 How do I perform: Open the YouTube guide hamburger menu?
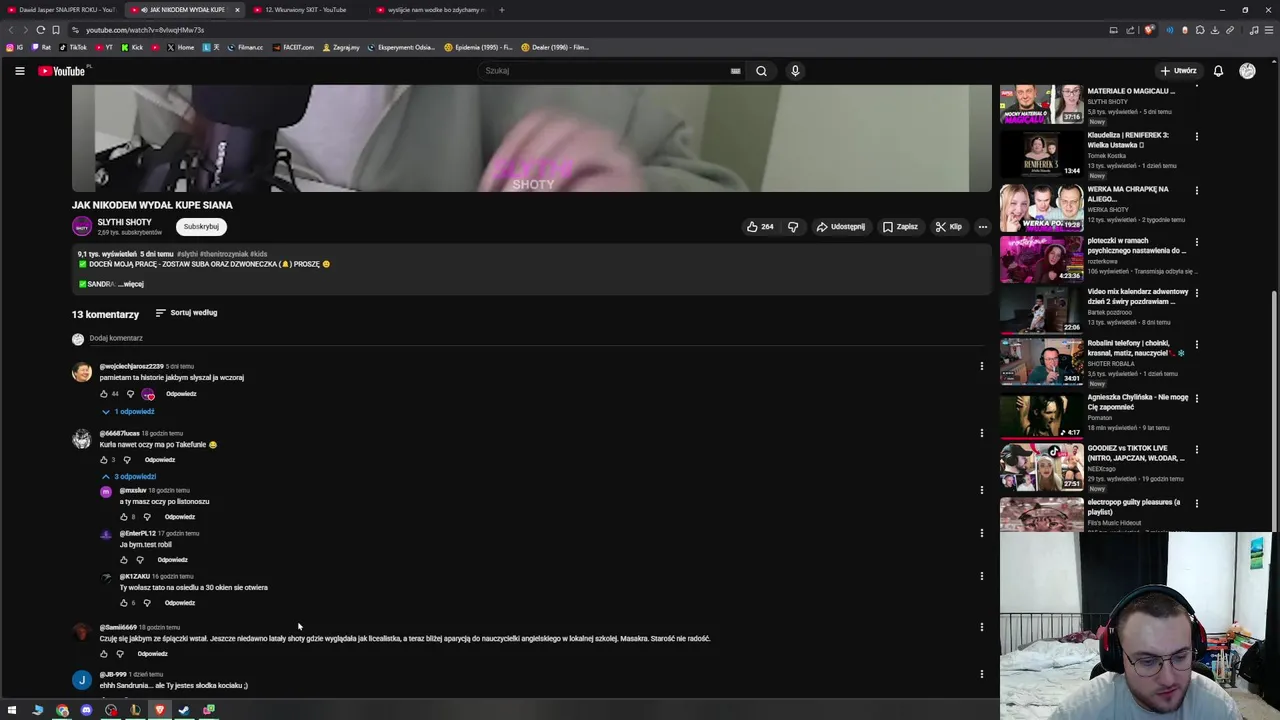point(19,71)
